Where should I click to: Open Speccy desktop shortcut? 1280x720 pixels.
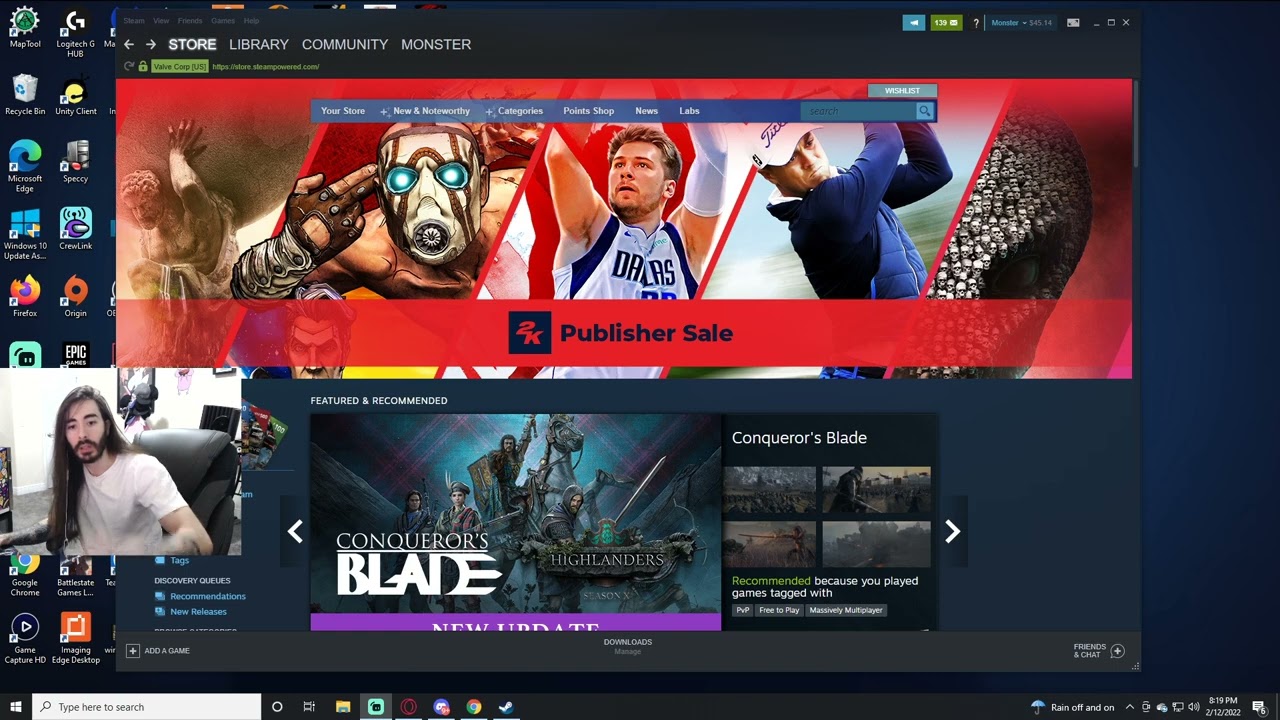[75, 161]
